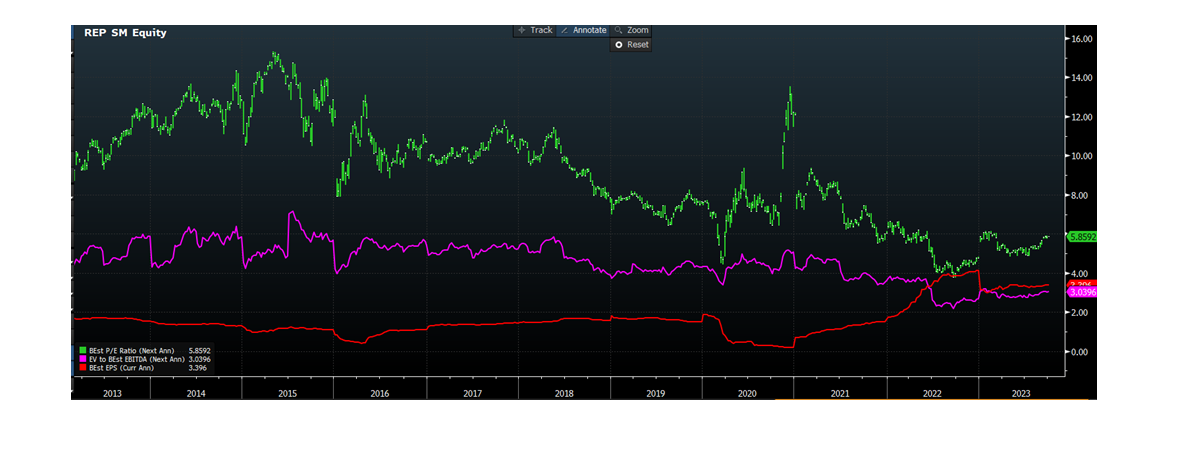Screen dimensions: 1193x449
Task: Click the magenta EV to EBITDA swatch
Action: coord(81,359)
